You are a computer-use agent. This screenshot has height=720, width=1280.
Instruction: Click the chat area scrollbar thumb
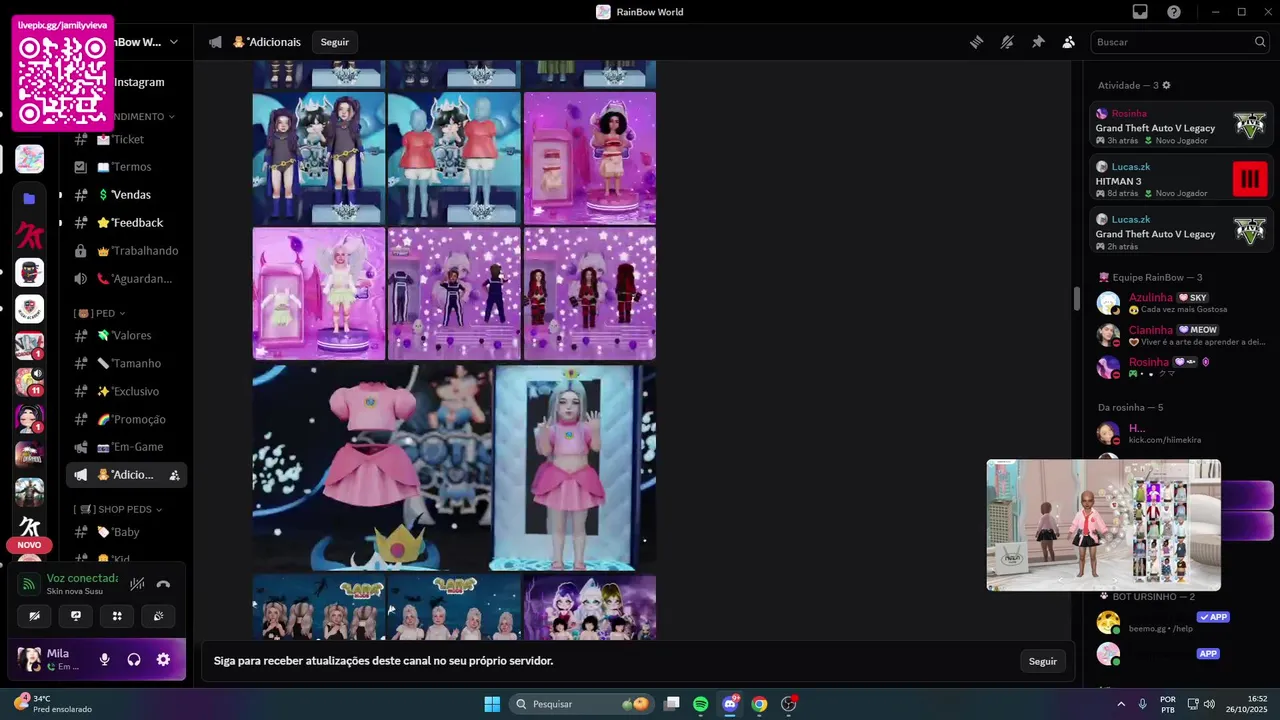point(1076,299)
